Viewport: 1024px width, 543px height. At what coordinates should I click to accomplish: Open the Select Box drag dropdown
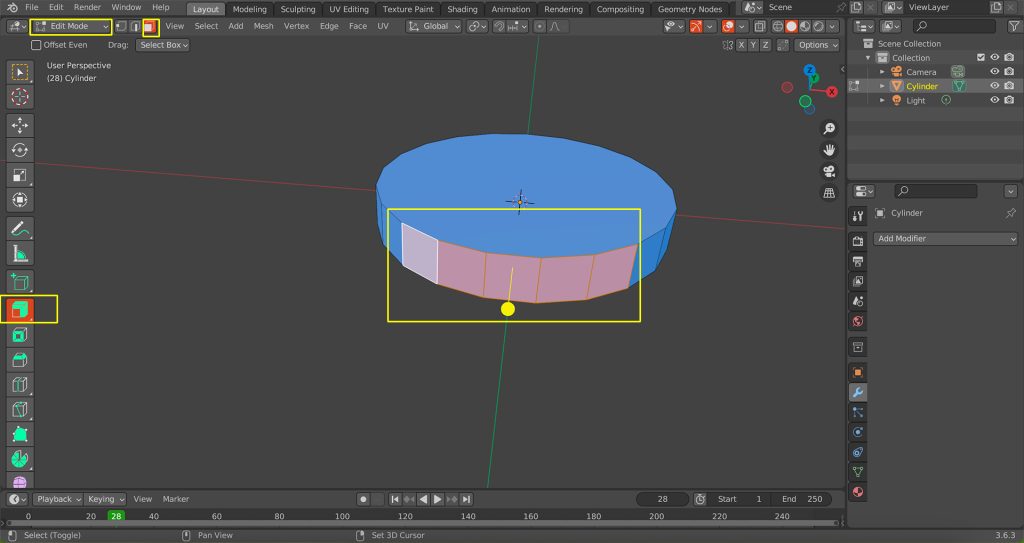point(163,45)
